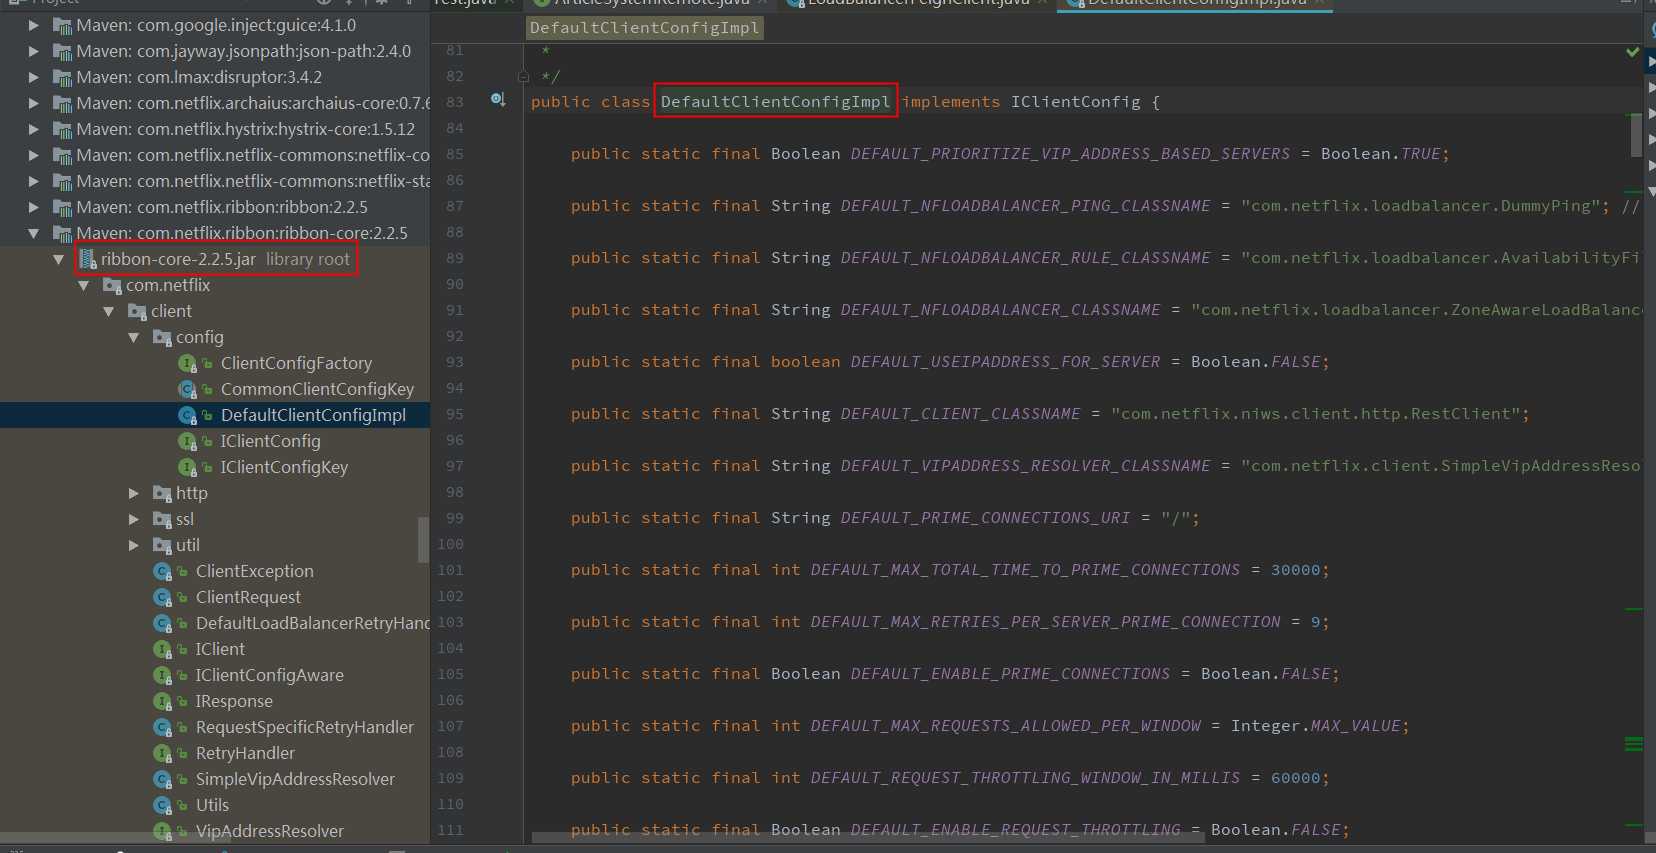Click the ClientConfigFactory interface icon
The image size is (1656, 853).
[x=187, y=363]
